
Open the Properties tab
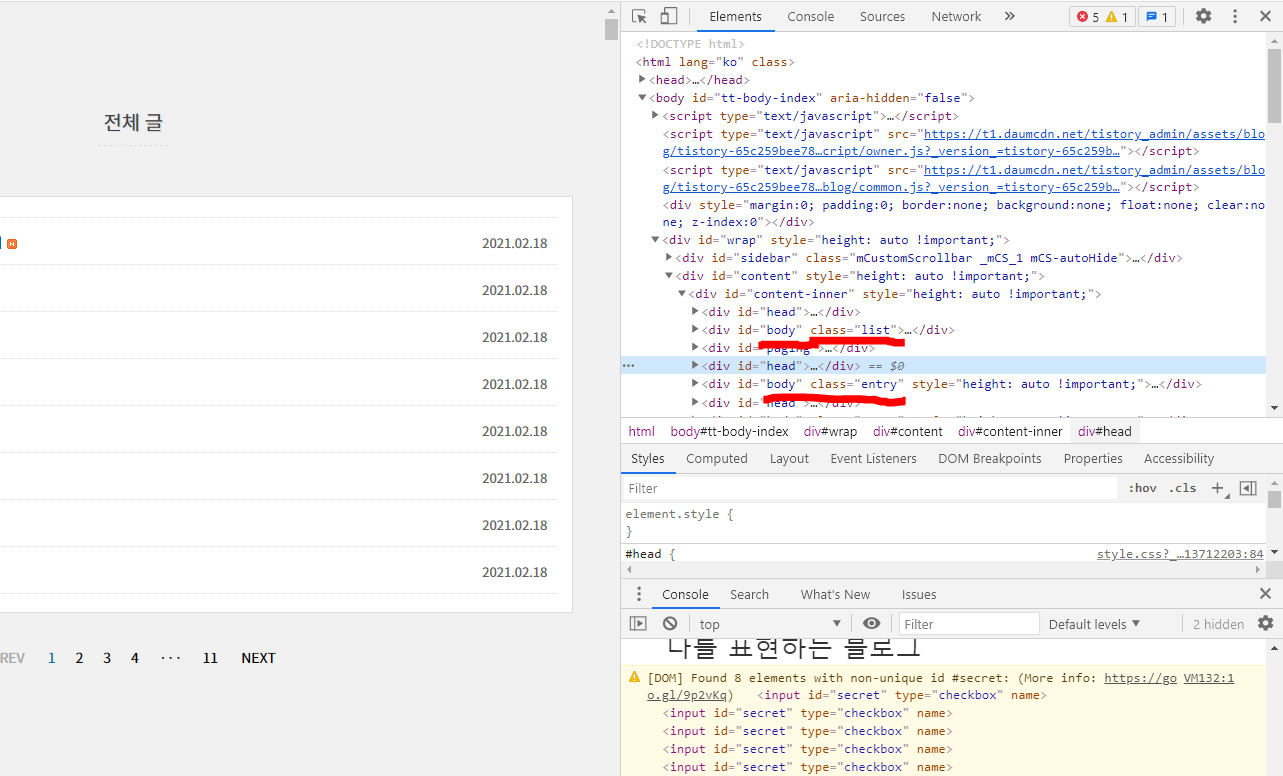click(x=1093, y=458)
